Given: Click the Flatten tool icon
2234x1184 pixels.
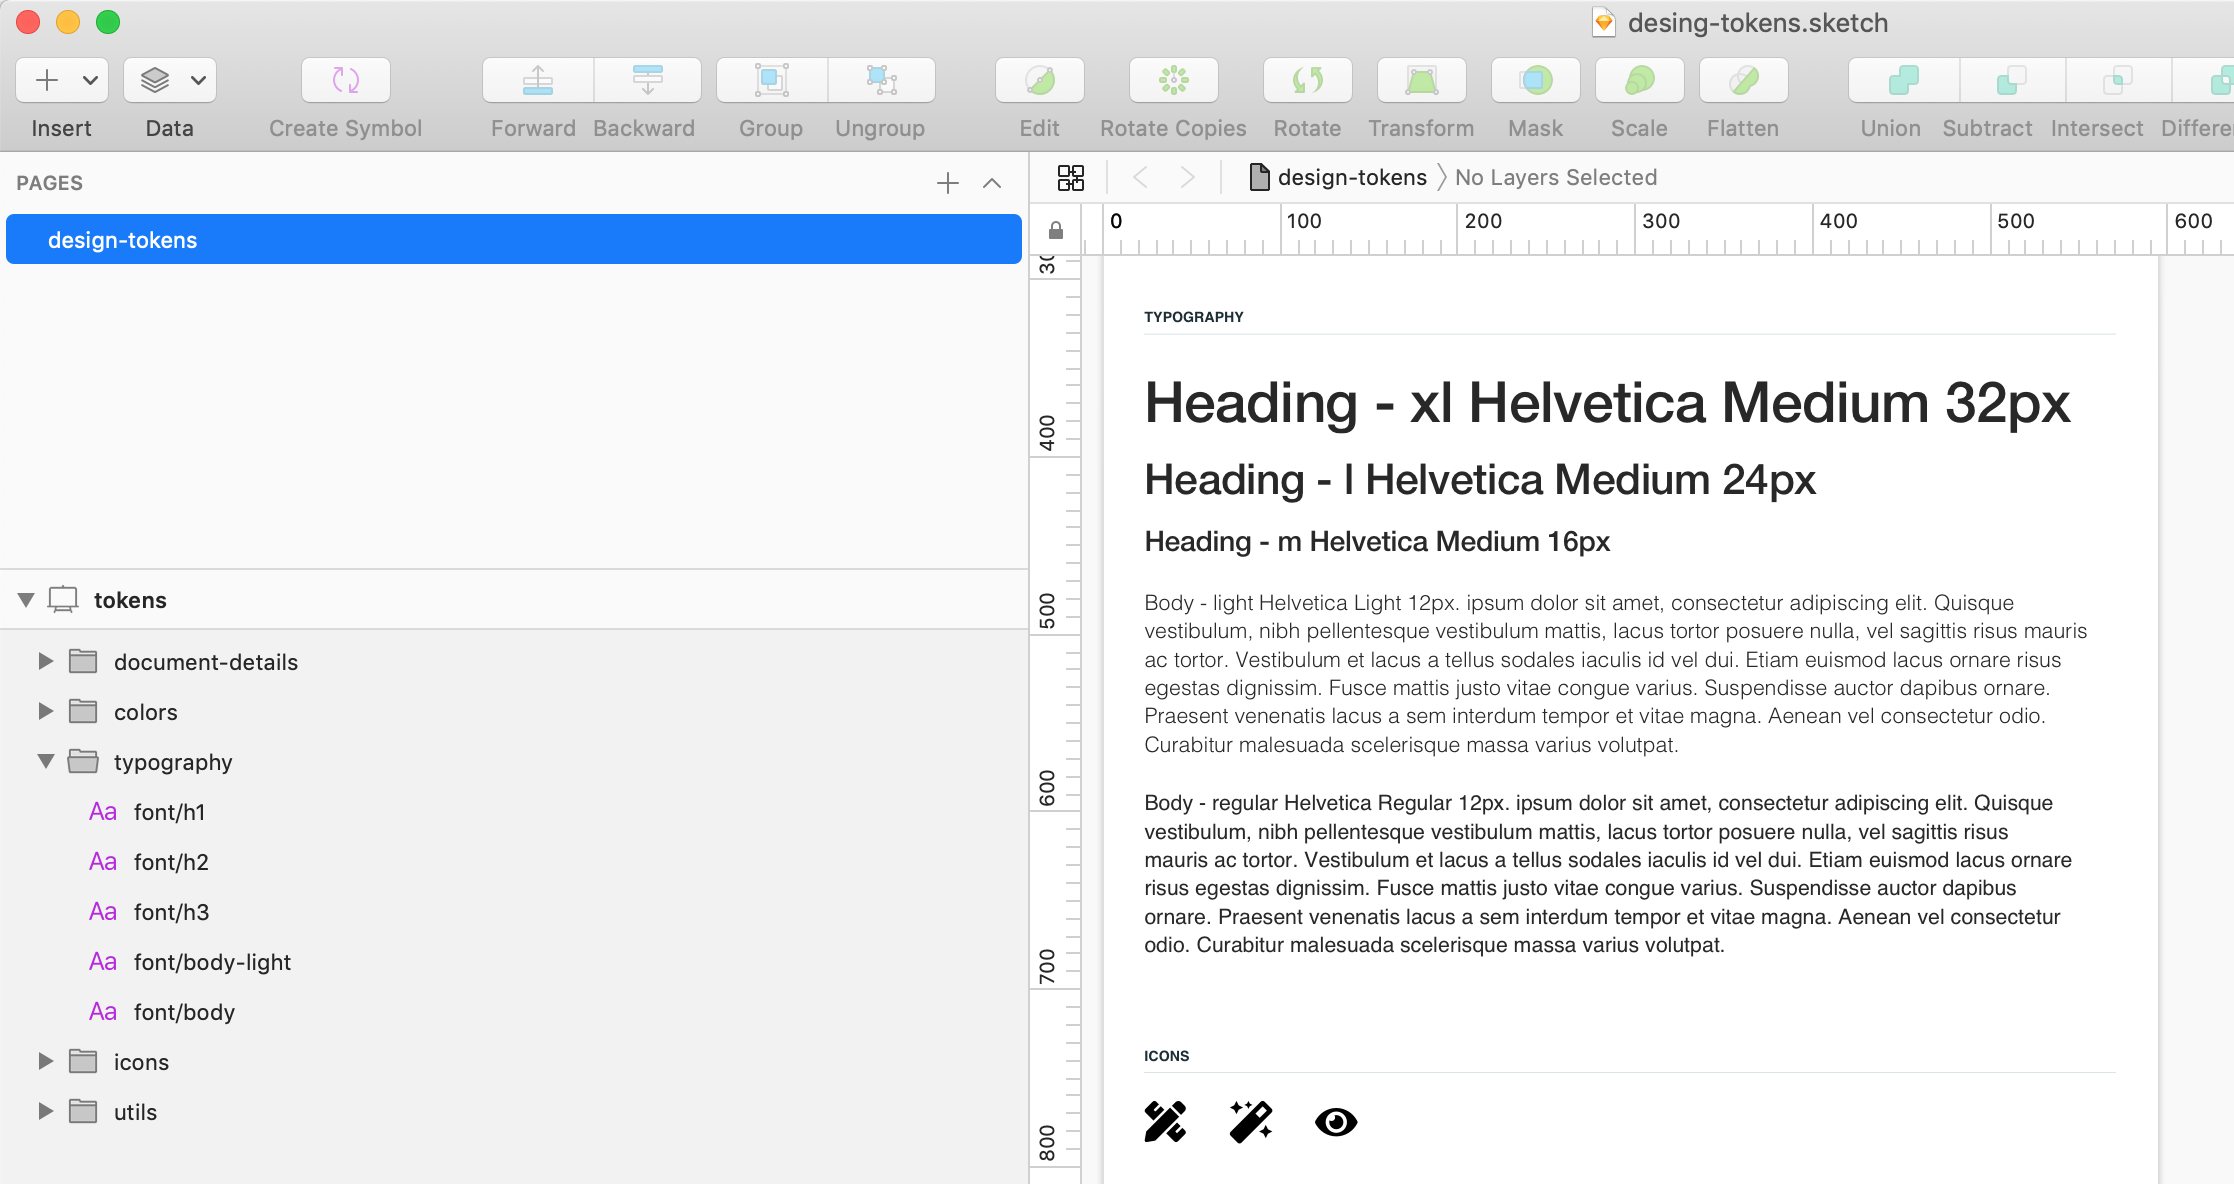Looking at the screenshot, I should [x=1742, y=81].
